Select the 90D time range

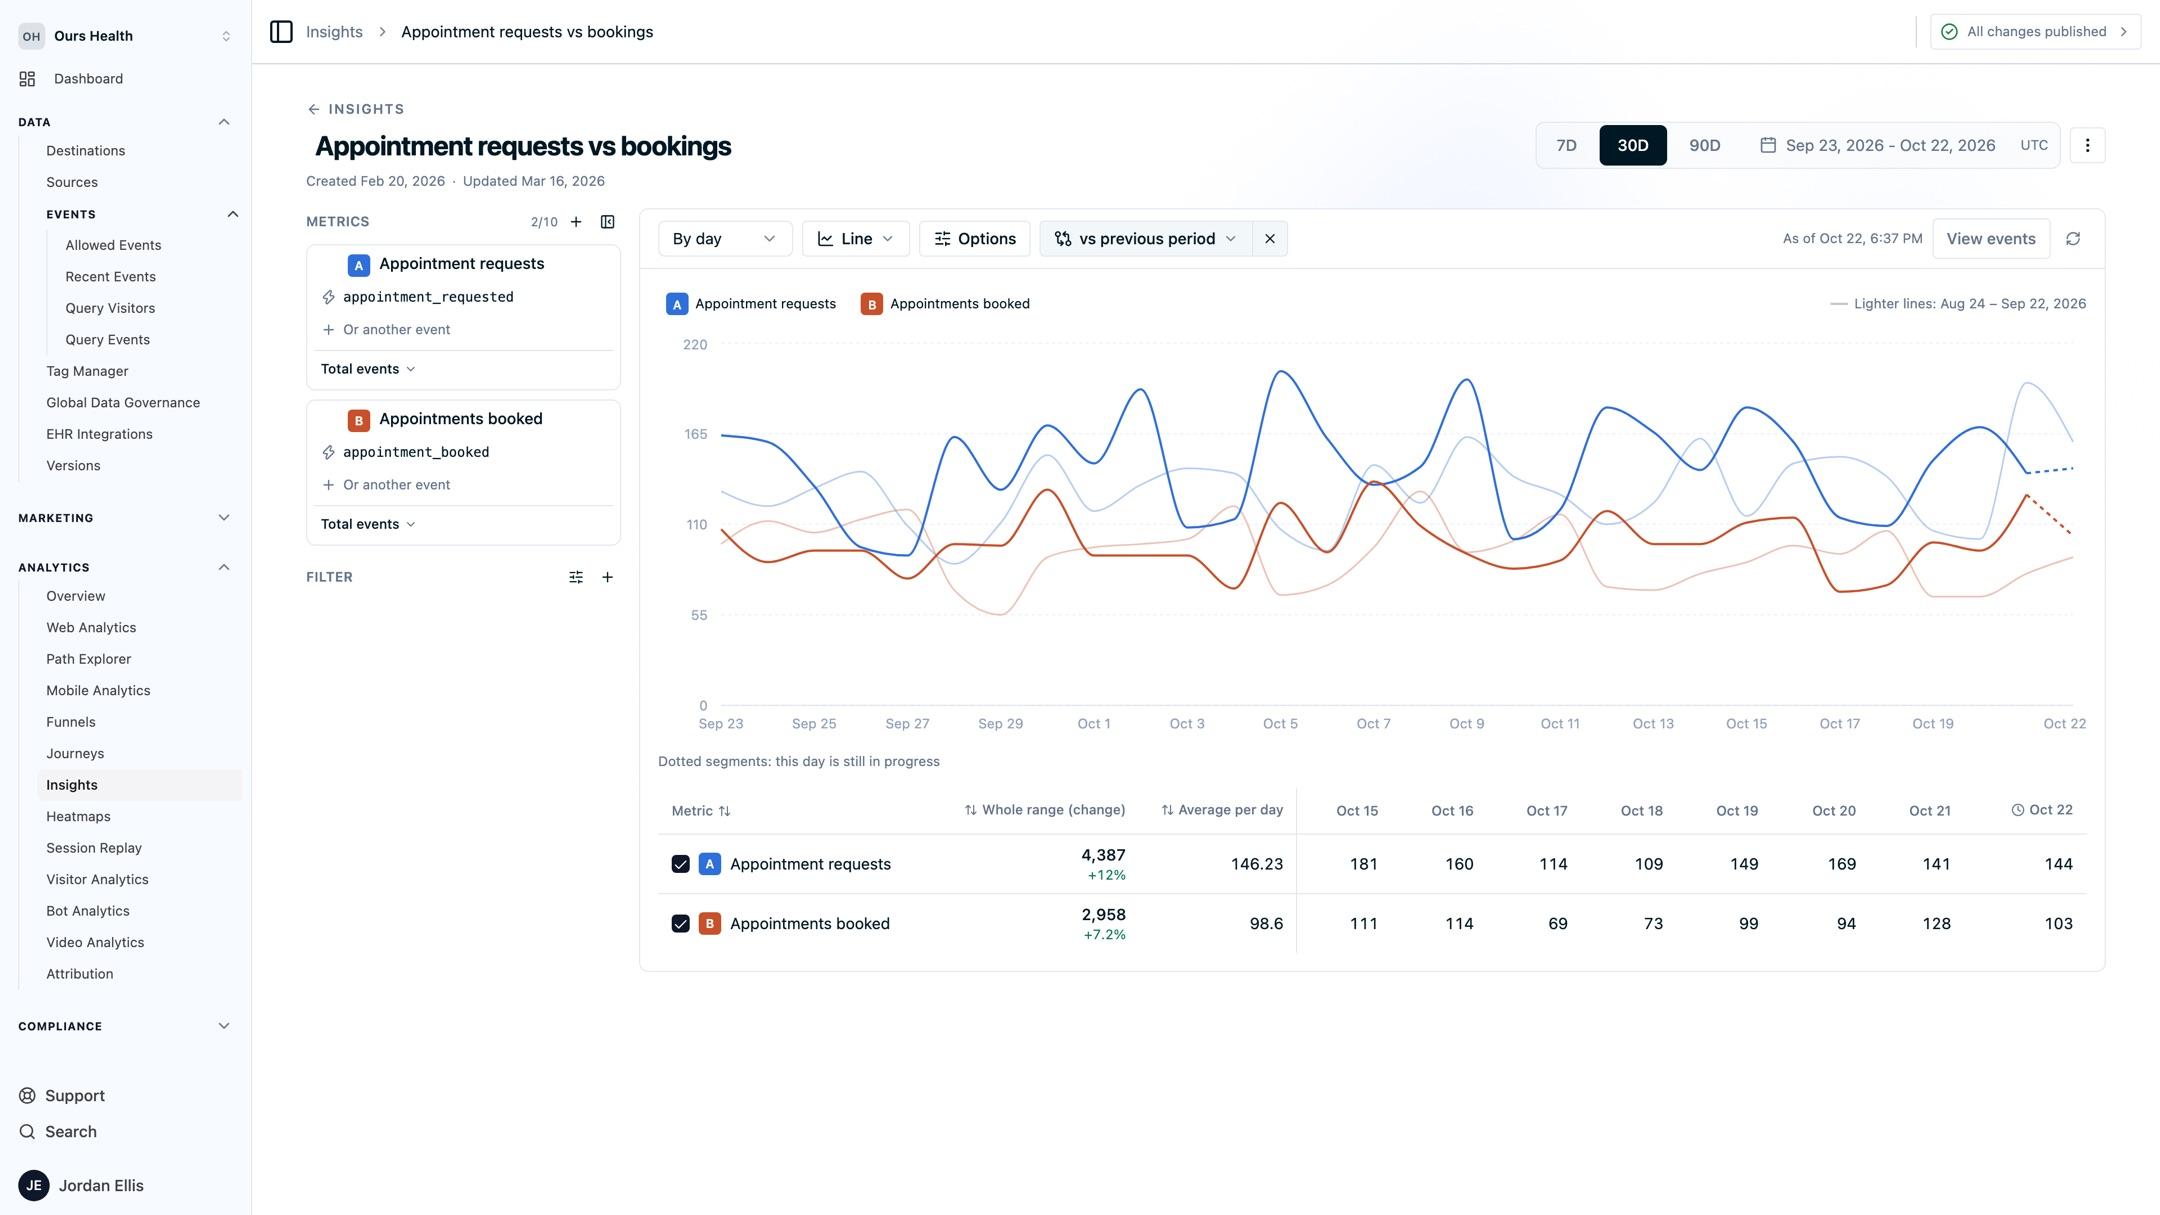pos(1705,146)
